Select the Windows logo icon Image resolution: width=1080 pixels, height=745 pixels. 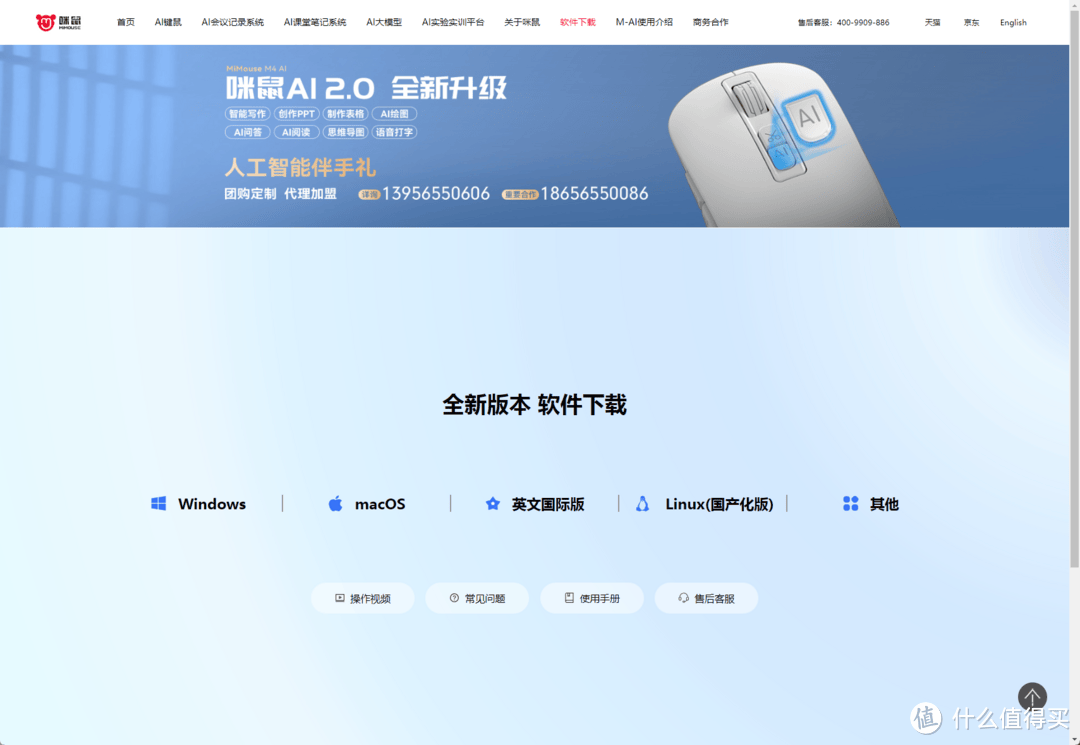[159, 504]
